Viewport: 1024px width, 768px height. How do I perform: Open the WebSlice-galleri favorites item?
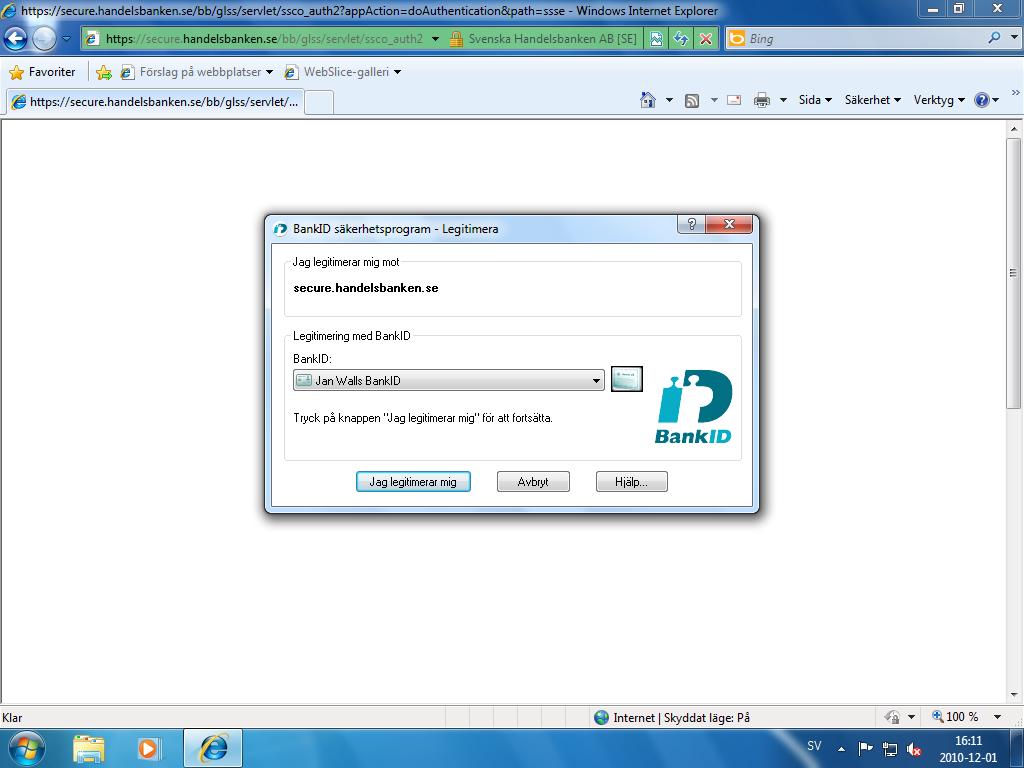click(x=344, y=72)
